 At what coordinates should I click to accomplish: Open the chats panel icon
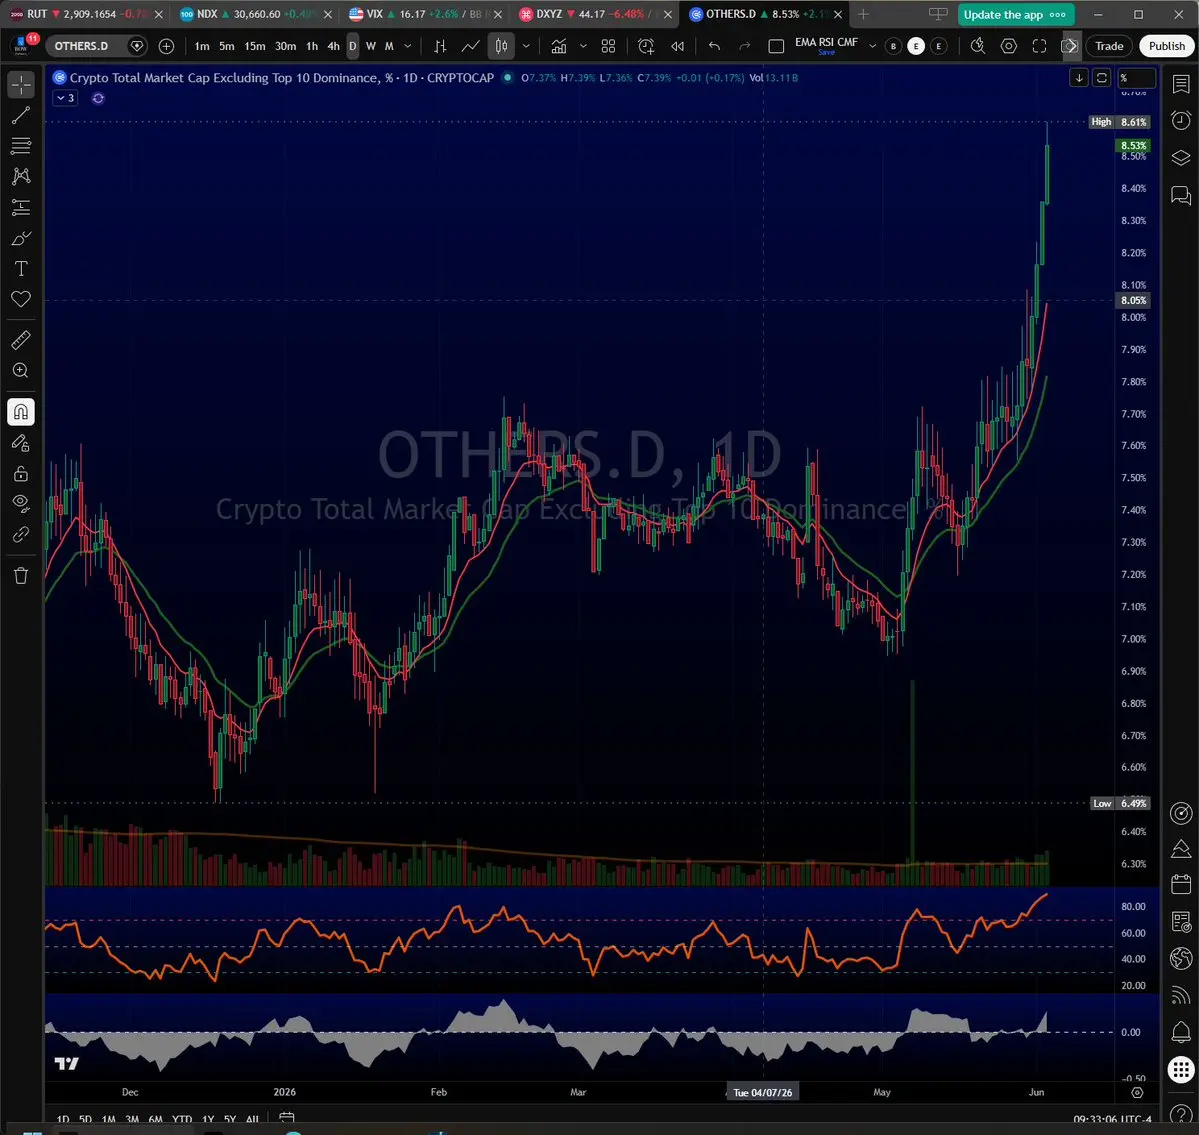click(1181, 195)
